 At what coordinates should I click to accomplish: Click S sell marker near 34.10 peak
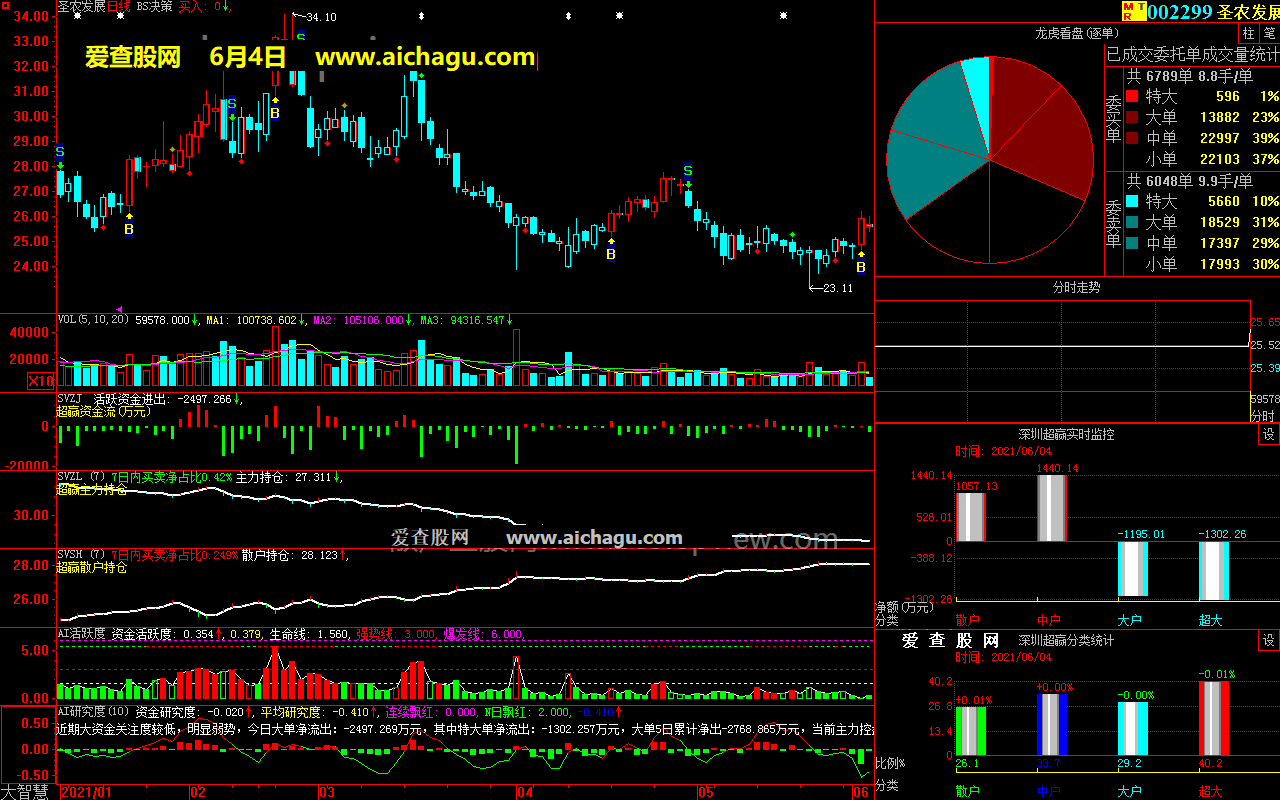coord(301,38)
